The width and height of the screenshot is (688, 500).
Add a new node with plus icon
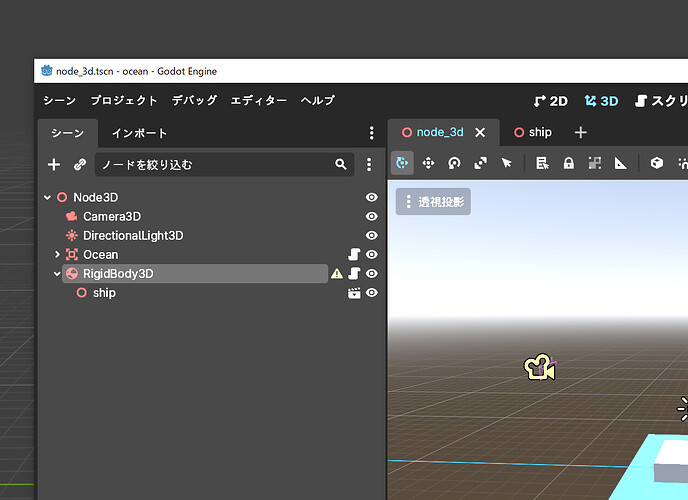pyautogui.click(x=54, y=164)
